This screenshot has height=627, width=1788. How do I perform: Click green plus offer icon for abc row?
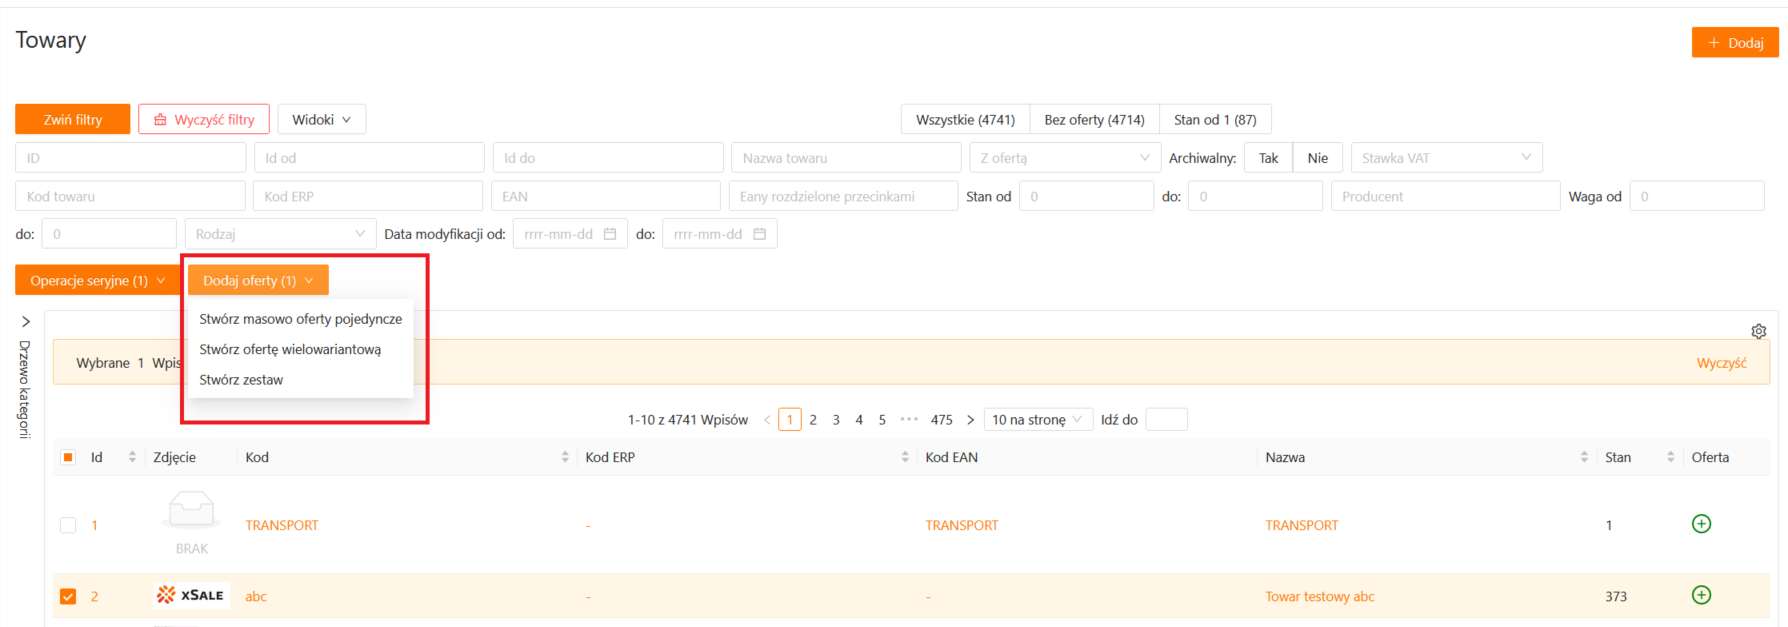click(1700, 595)
